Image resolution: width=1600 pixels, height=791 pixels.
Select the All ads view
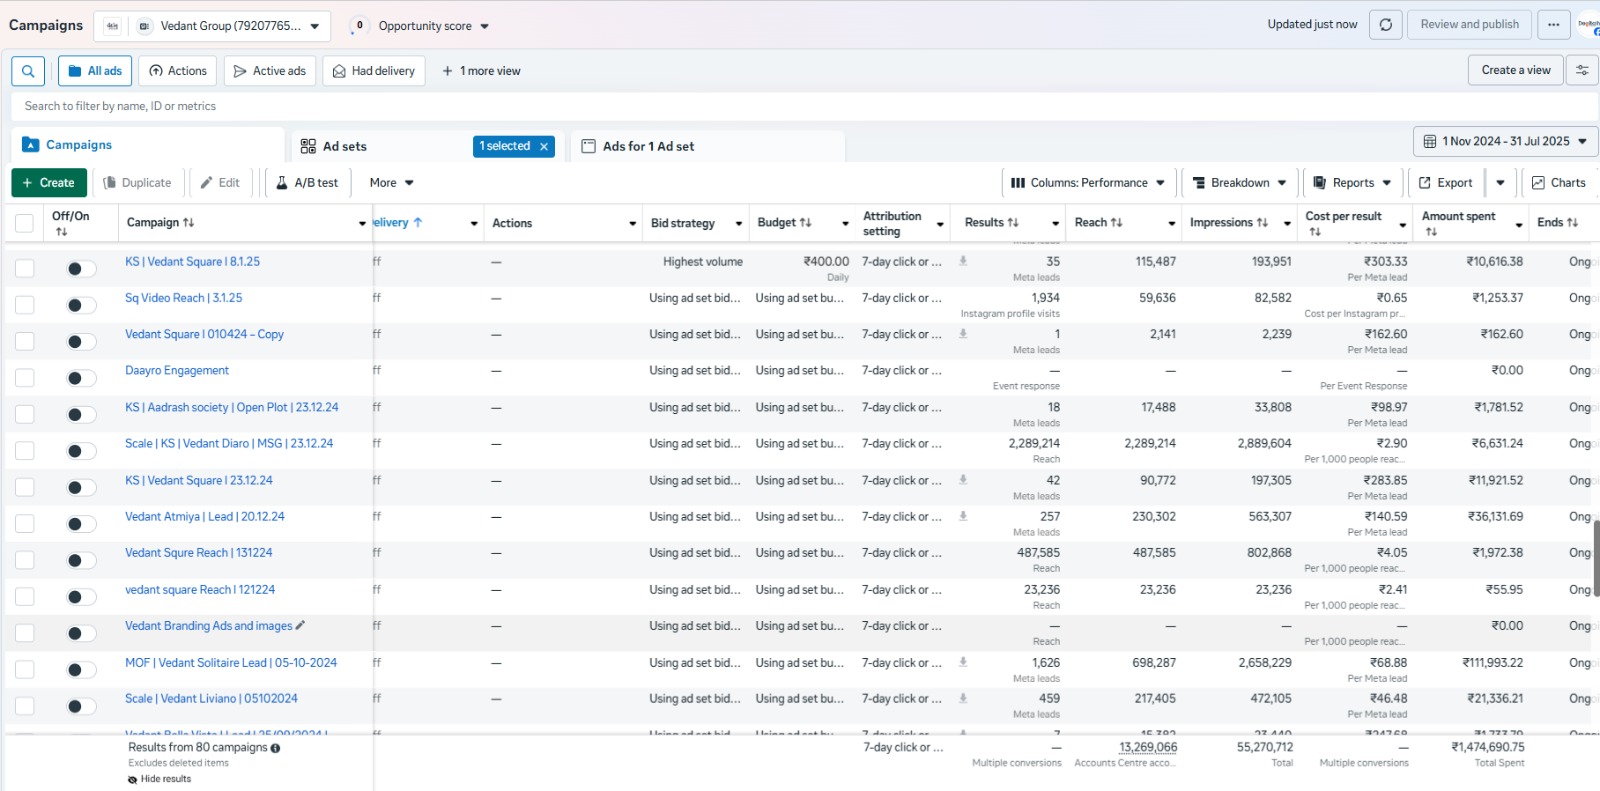tap(95, 71)
